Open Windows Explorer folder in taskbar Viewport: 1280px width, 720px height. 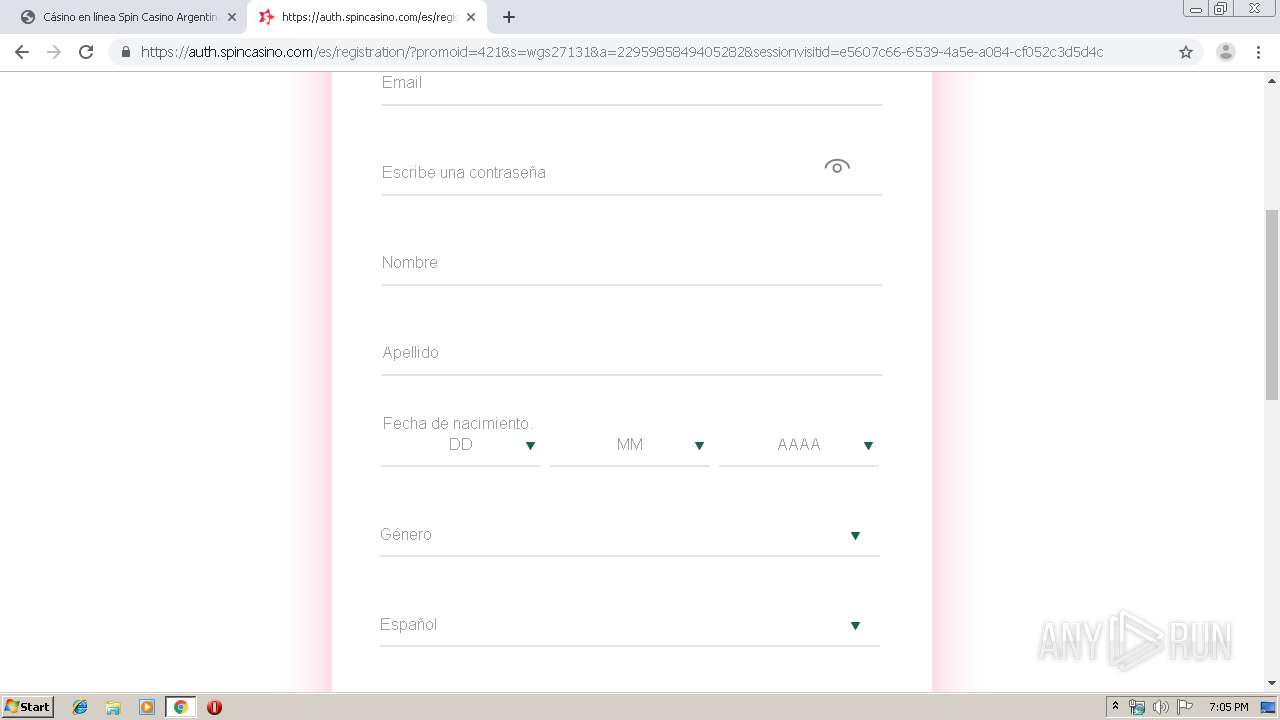113,707
